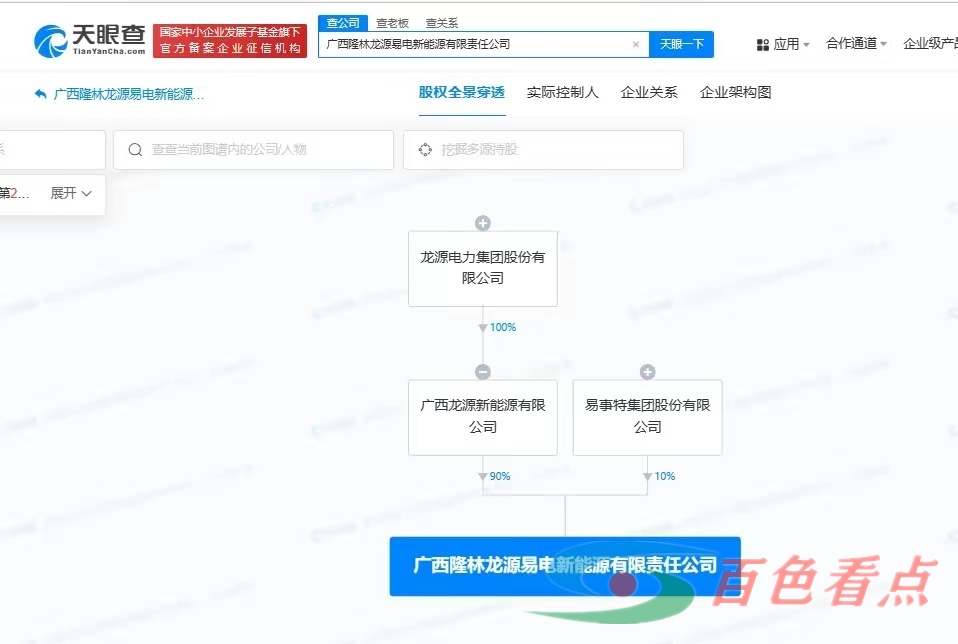Click the 挖掘多源持股 field
The width and height of the screenshot is (958, 644).
543,150
